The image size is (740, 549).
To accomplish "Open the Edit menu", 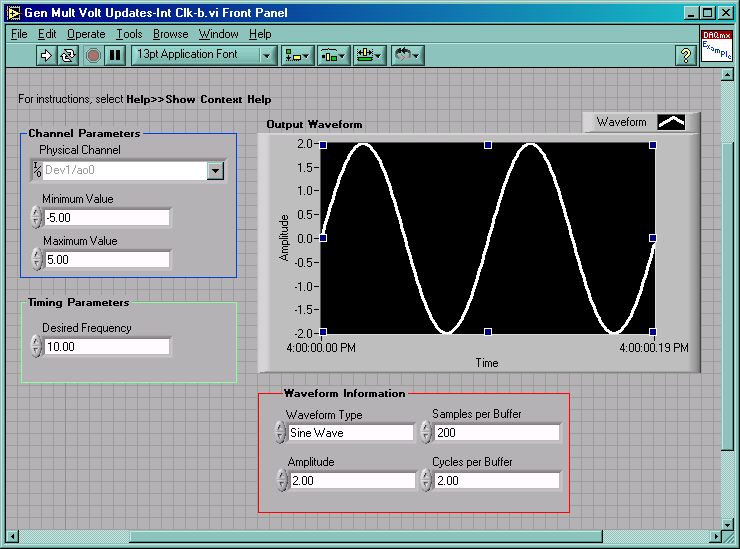I will [47, 34].
